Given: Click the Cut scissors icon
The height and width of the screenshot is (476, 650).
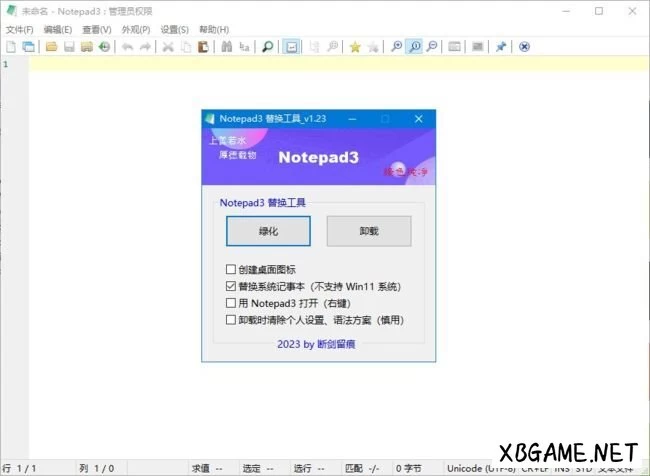Looking at the screenshot, I should pos(168,47).
